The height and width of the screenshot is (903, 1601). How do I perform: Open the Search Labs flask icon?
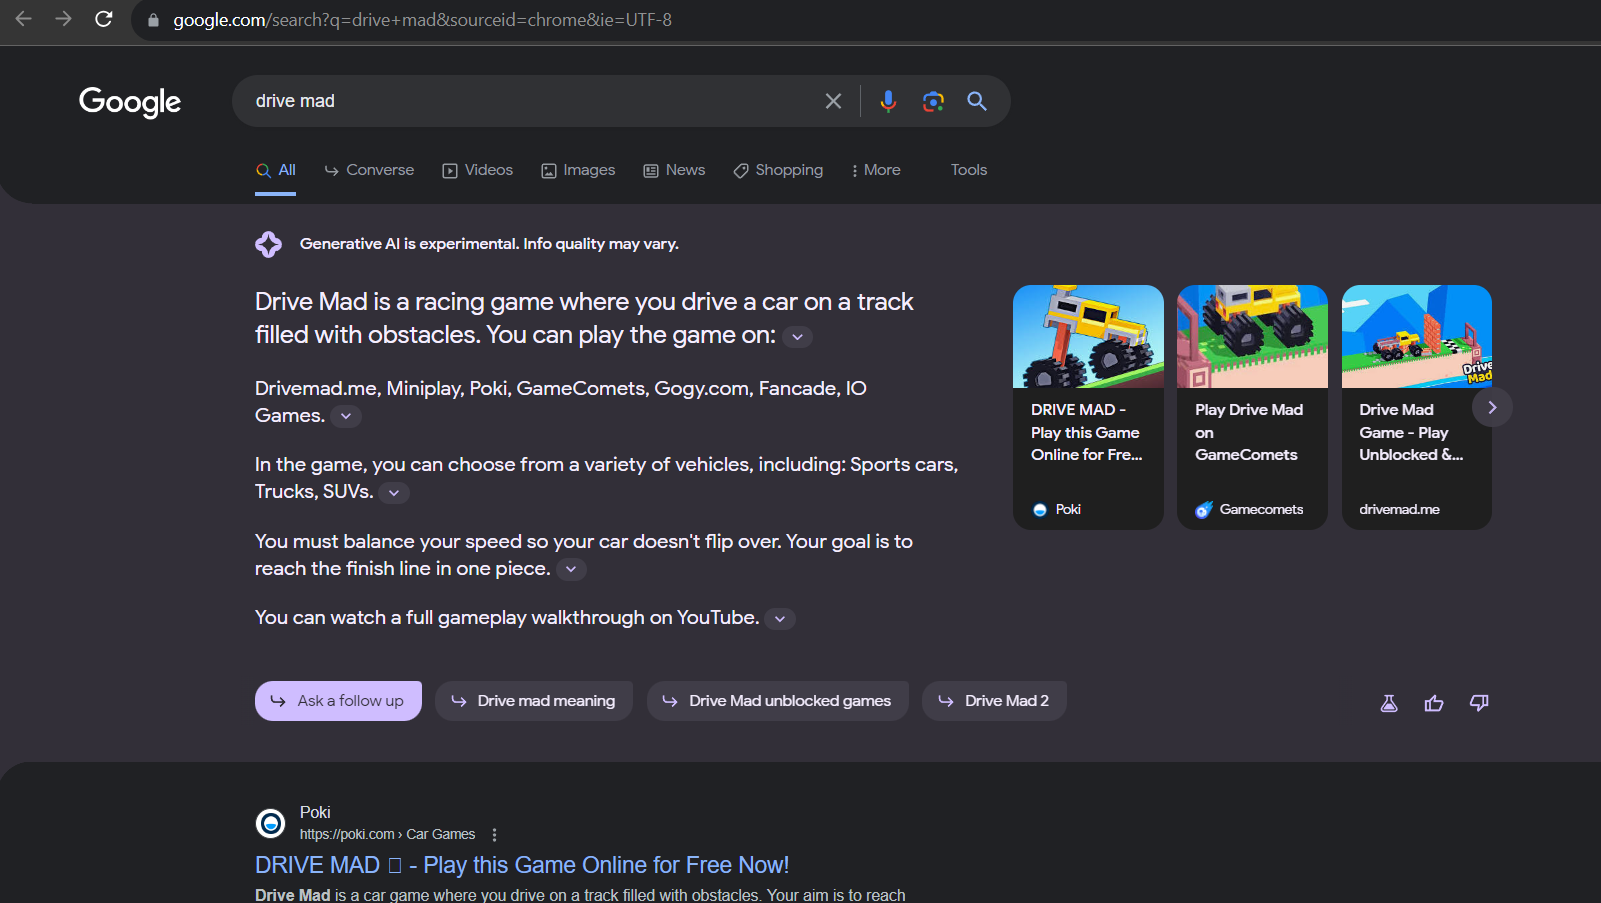point(1389,703)
